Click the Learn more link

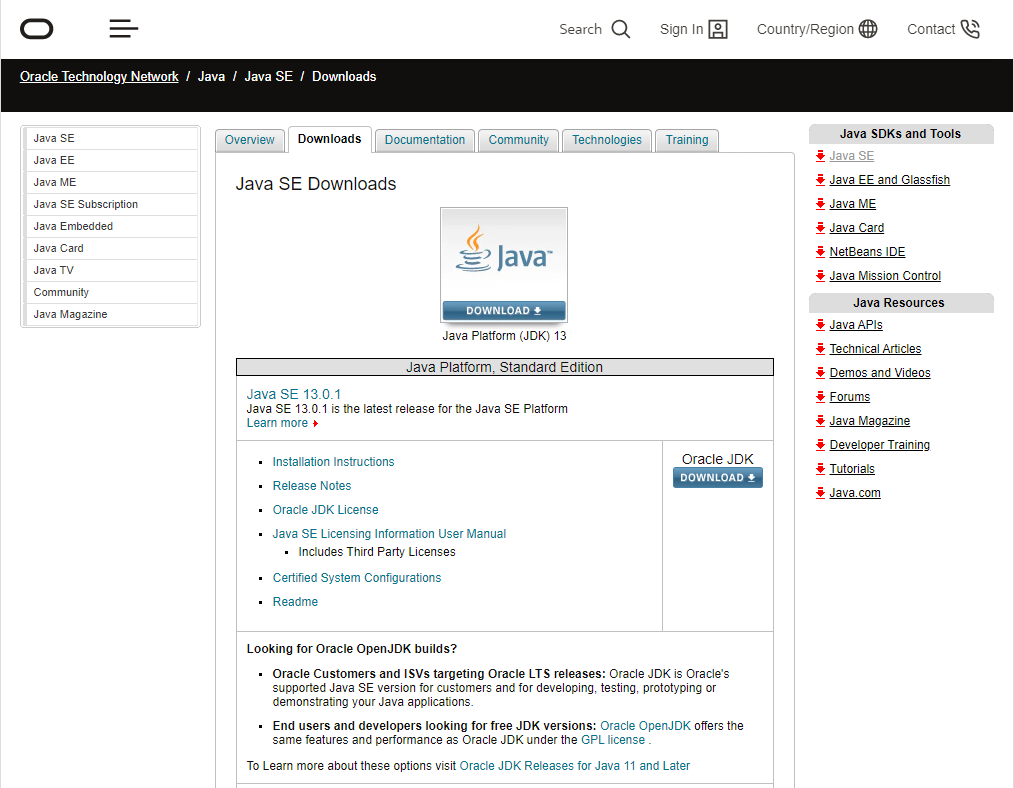pos(277,423)
